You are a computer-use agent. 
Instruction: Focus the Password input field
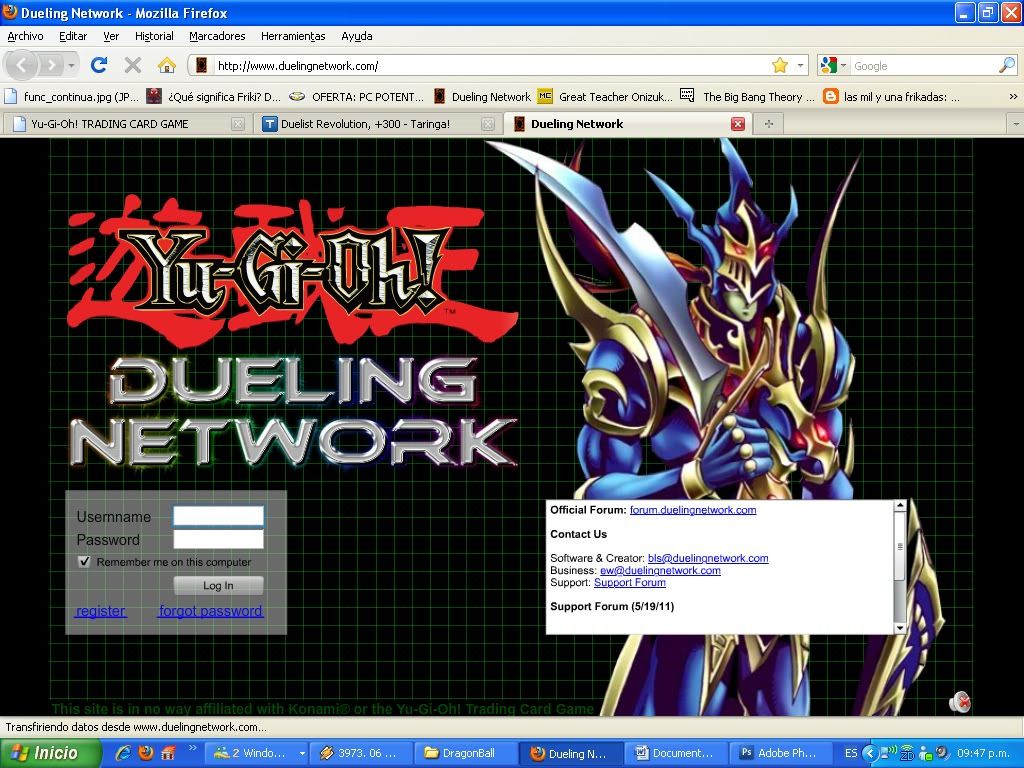pos(218,539)
